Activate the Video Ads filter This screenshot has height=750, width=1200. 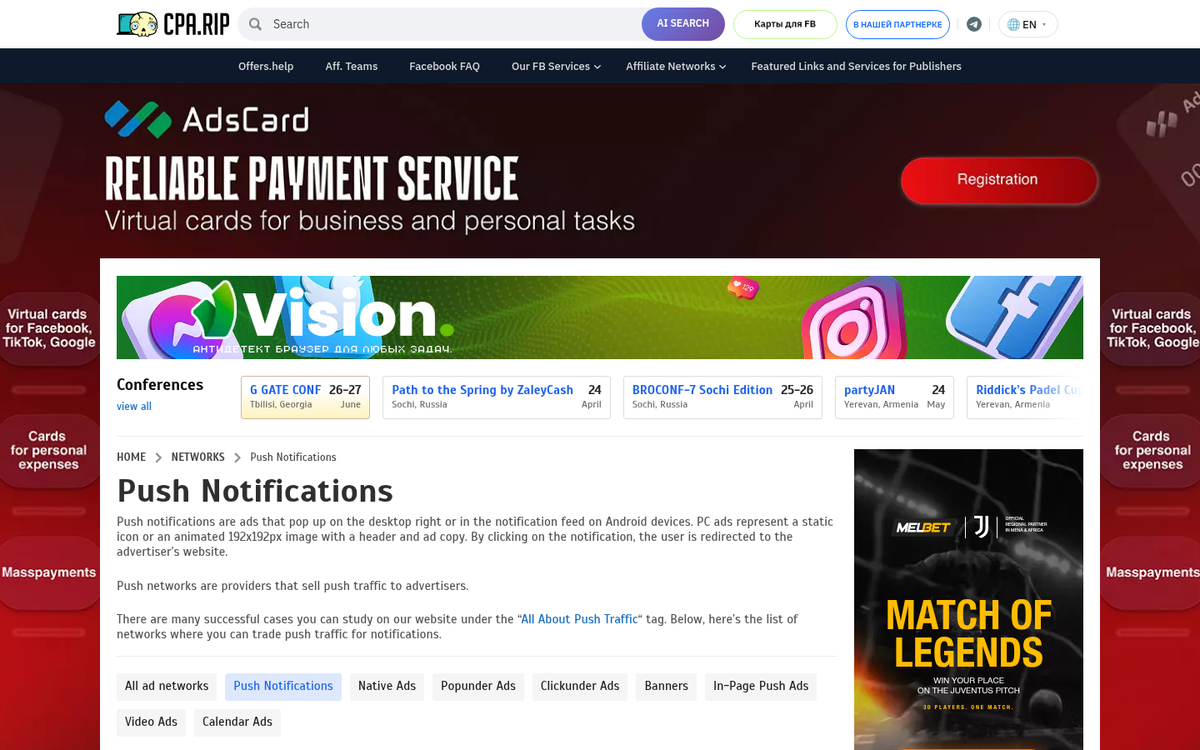pyautogui.click(x=151, y=722)
